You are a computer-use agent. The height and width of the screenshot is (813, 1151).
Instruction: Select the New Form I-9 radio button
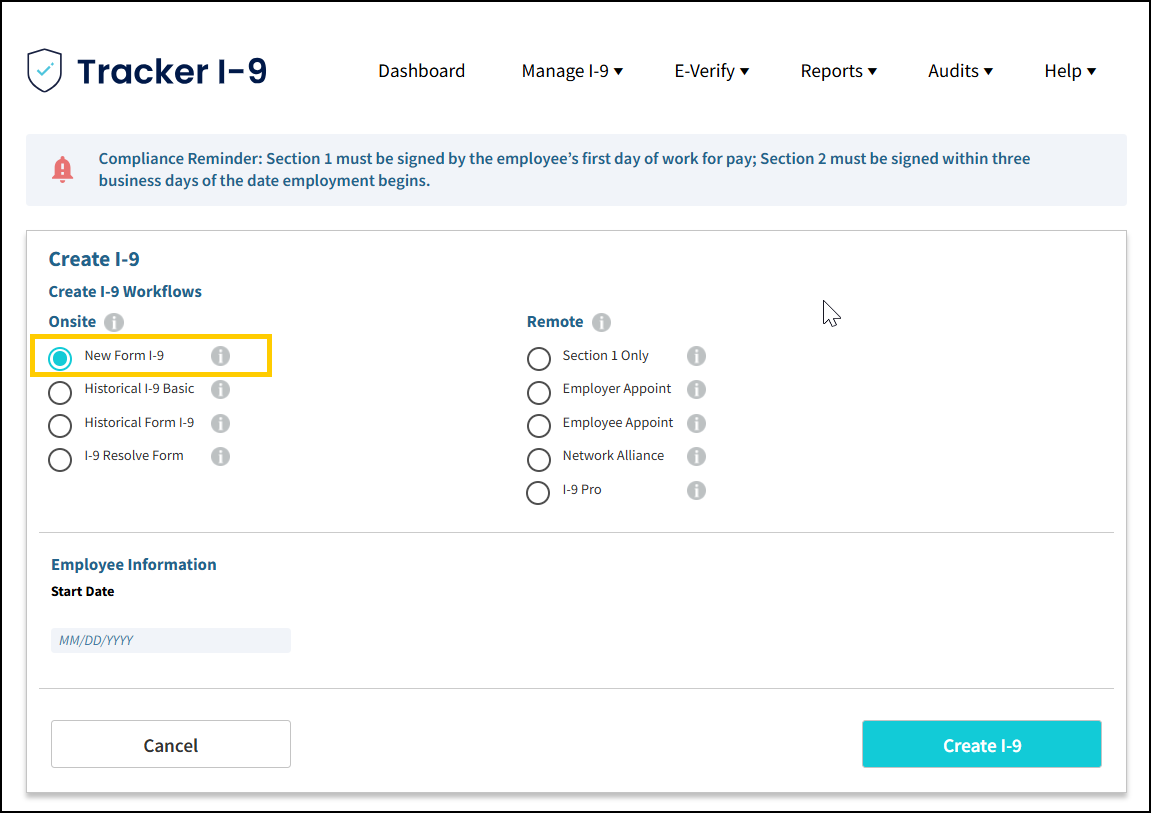(x=60, y=358)
